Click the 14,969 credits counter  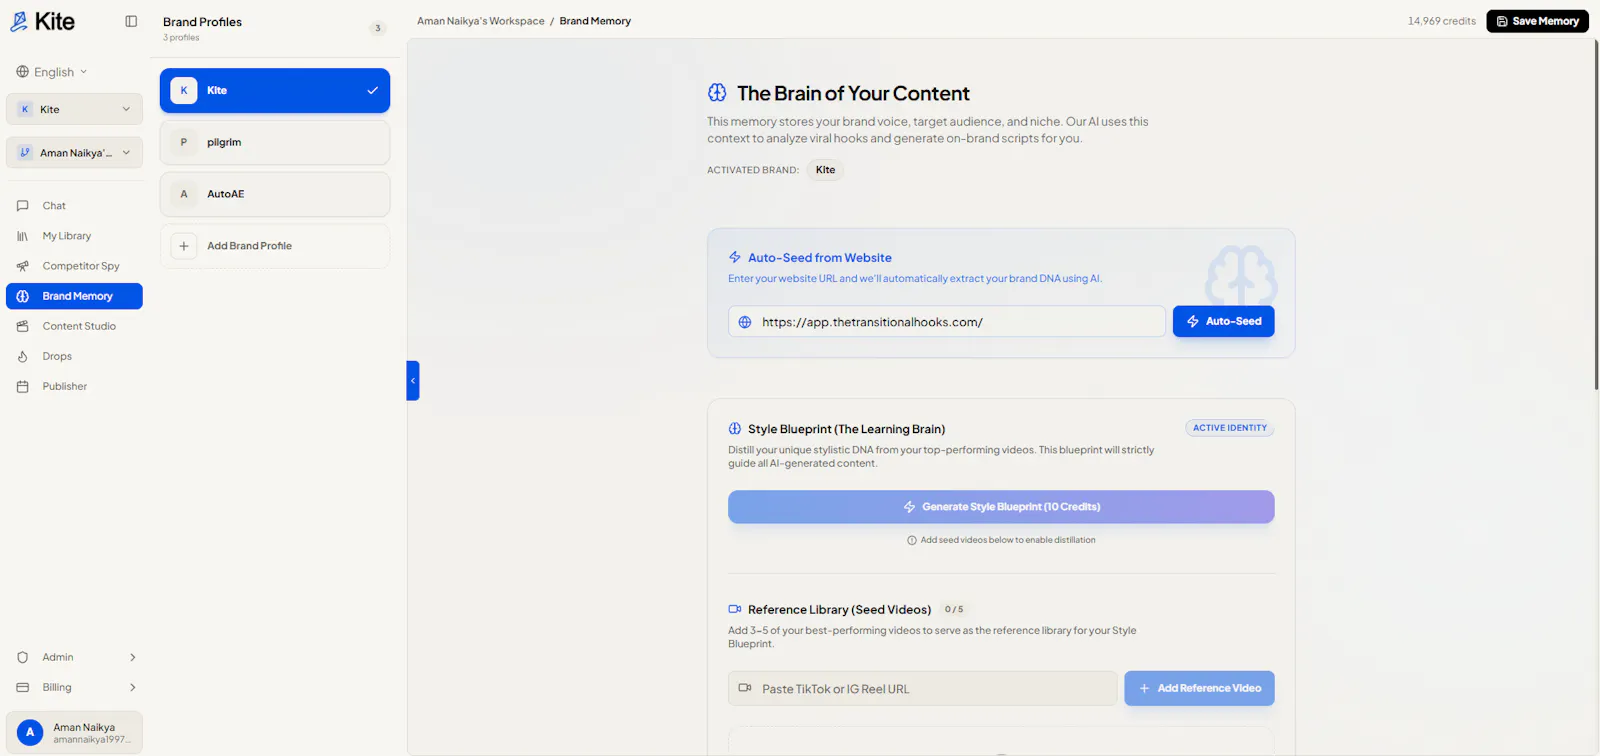(x=1442, y=21)
